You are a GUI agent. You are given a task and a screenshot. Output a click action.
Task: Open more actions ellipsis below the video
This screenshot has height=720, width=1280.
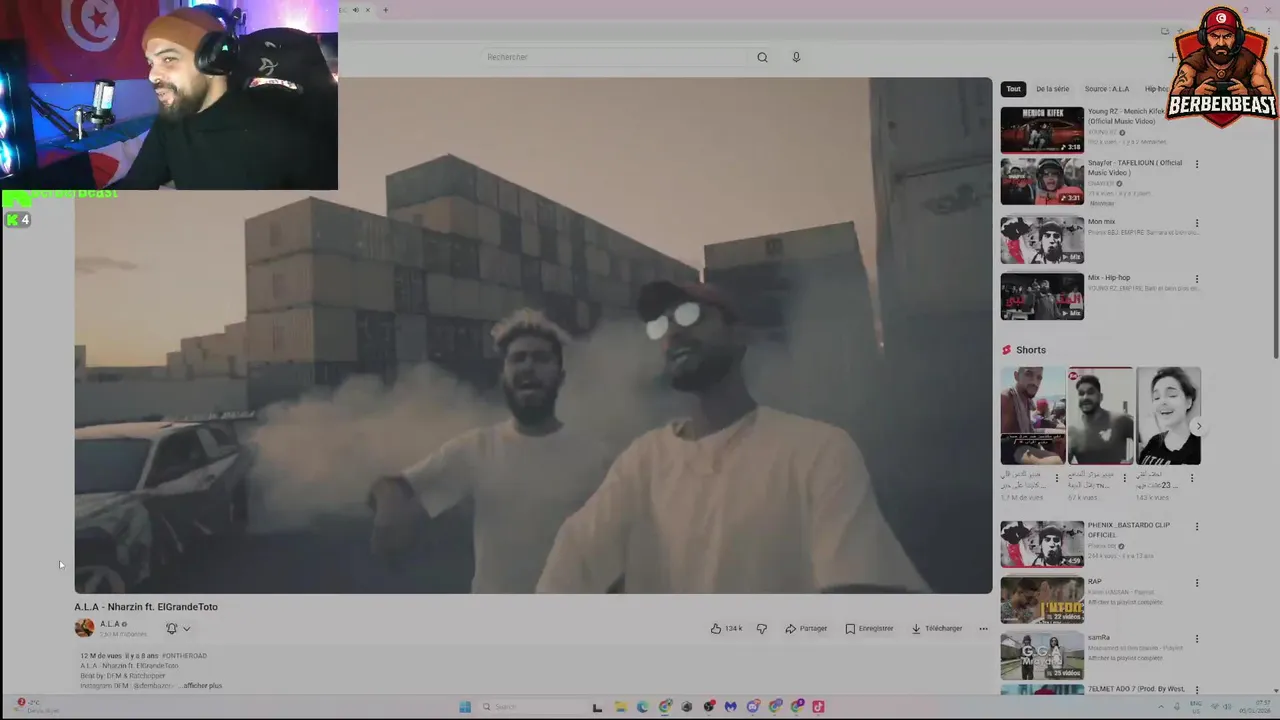click(x=983, y=628)
